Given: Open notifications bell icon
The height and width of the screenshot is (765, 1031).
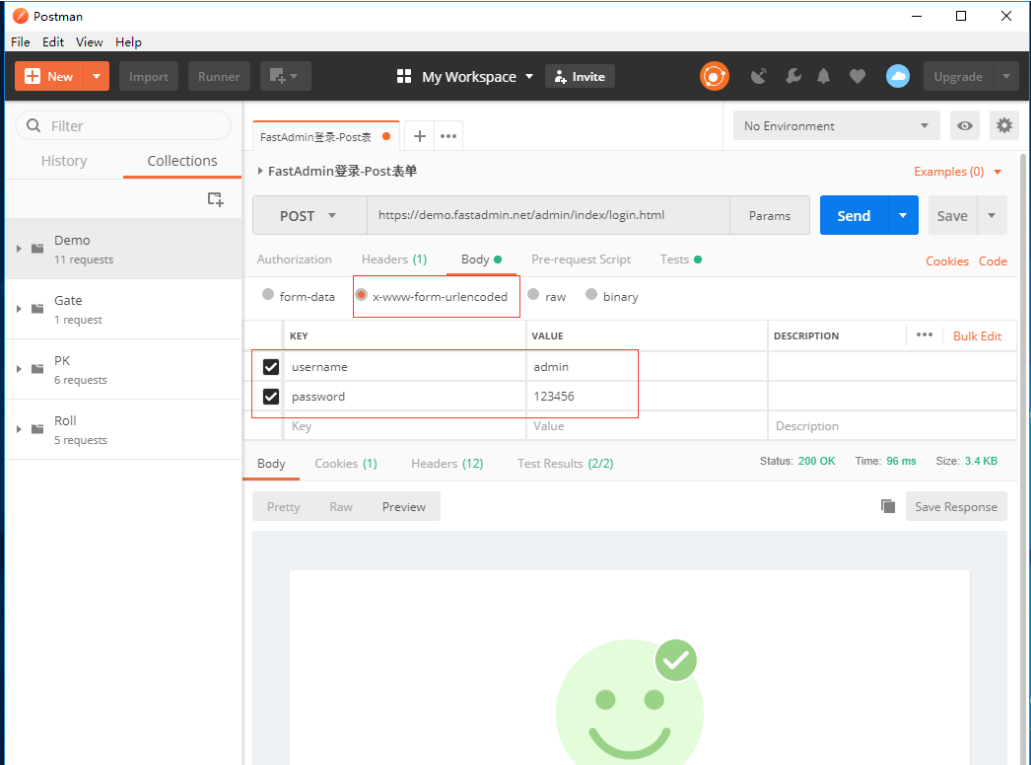Looking at the screenshot, I should (x=823, y=76).
